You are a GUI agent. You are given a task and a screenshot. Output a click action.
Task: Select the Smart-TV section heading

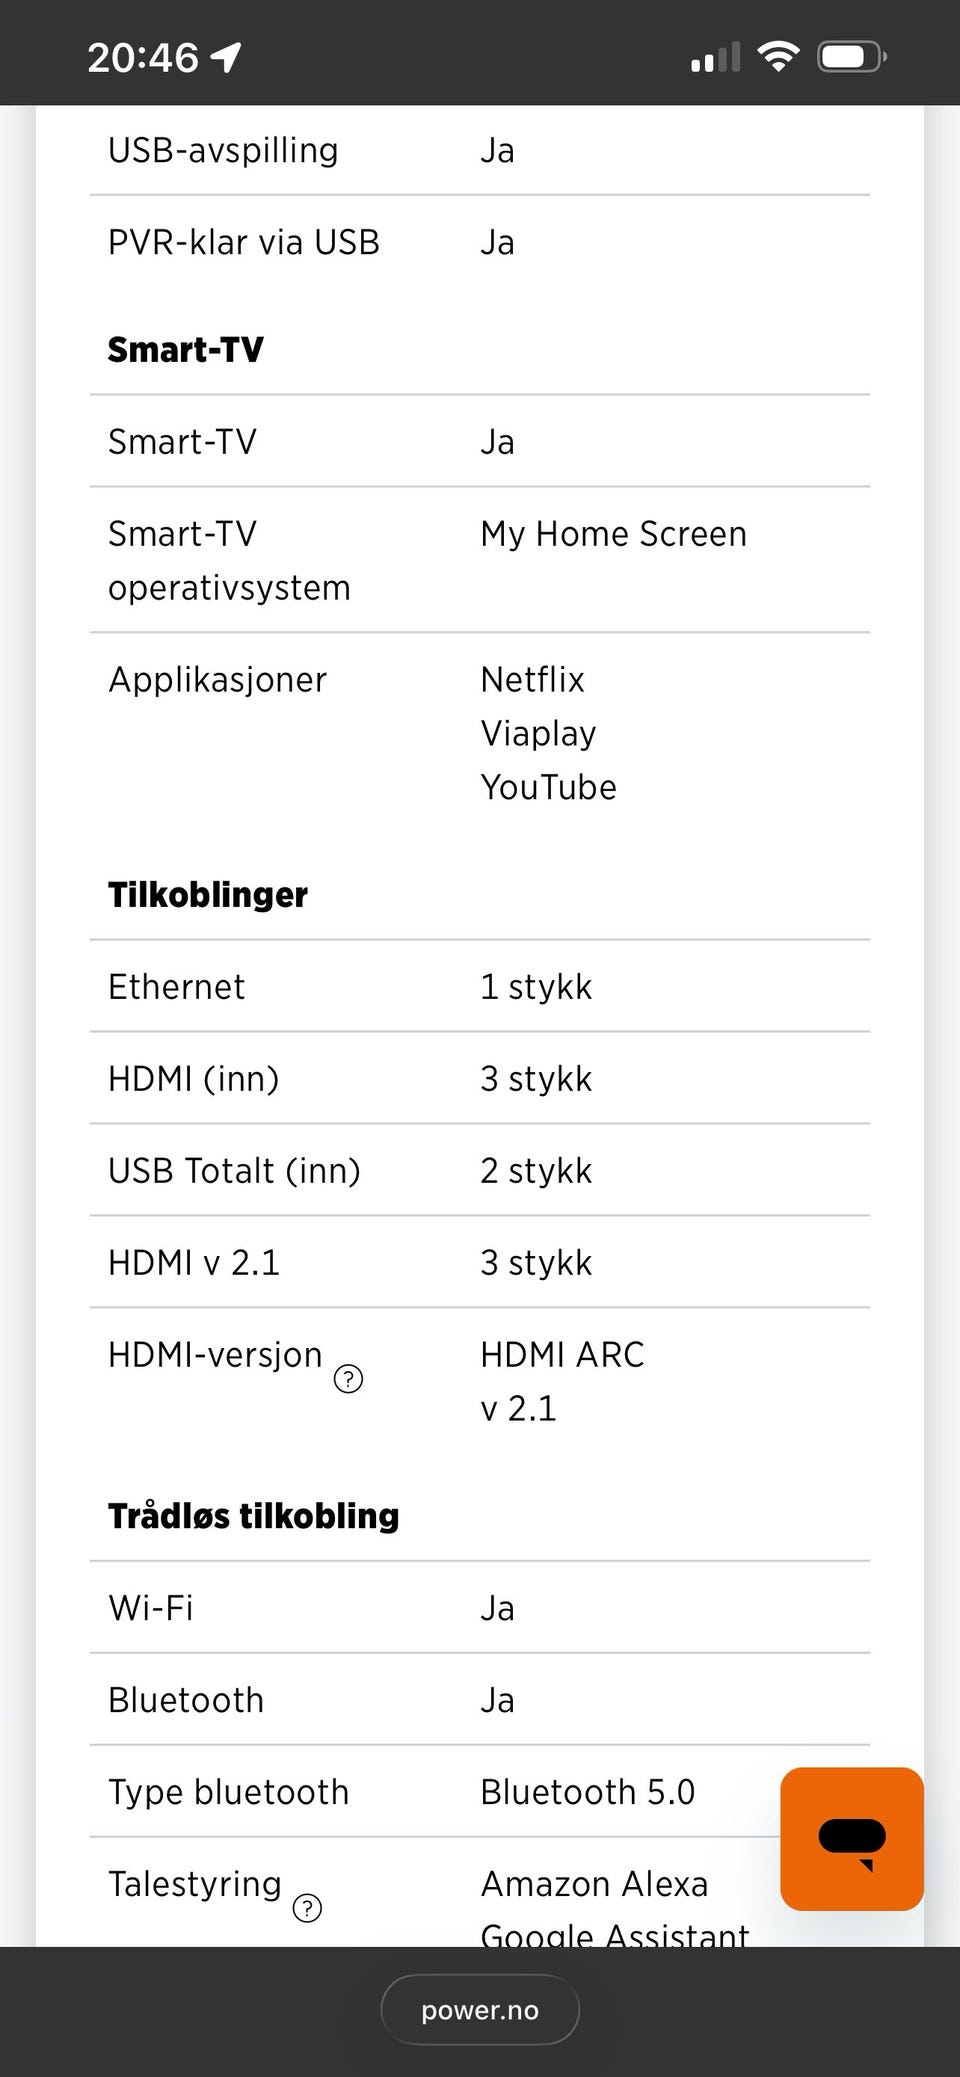click(x=186, y=349)
